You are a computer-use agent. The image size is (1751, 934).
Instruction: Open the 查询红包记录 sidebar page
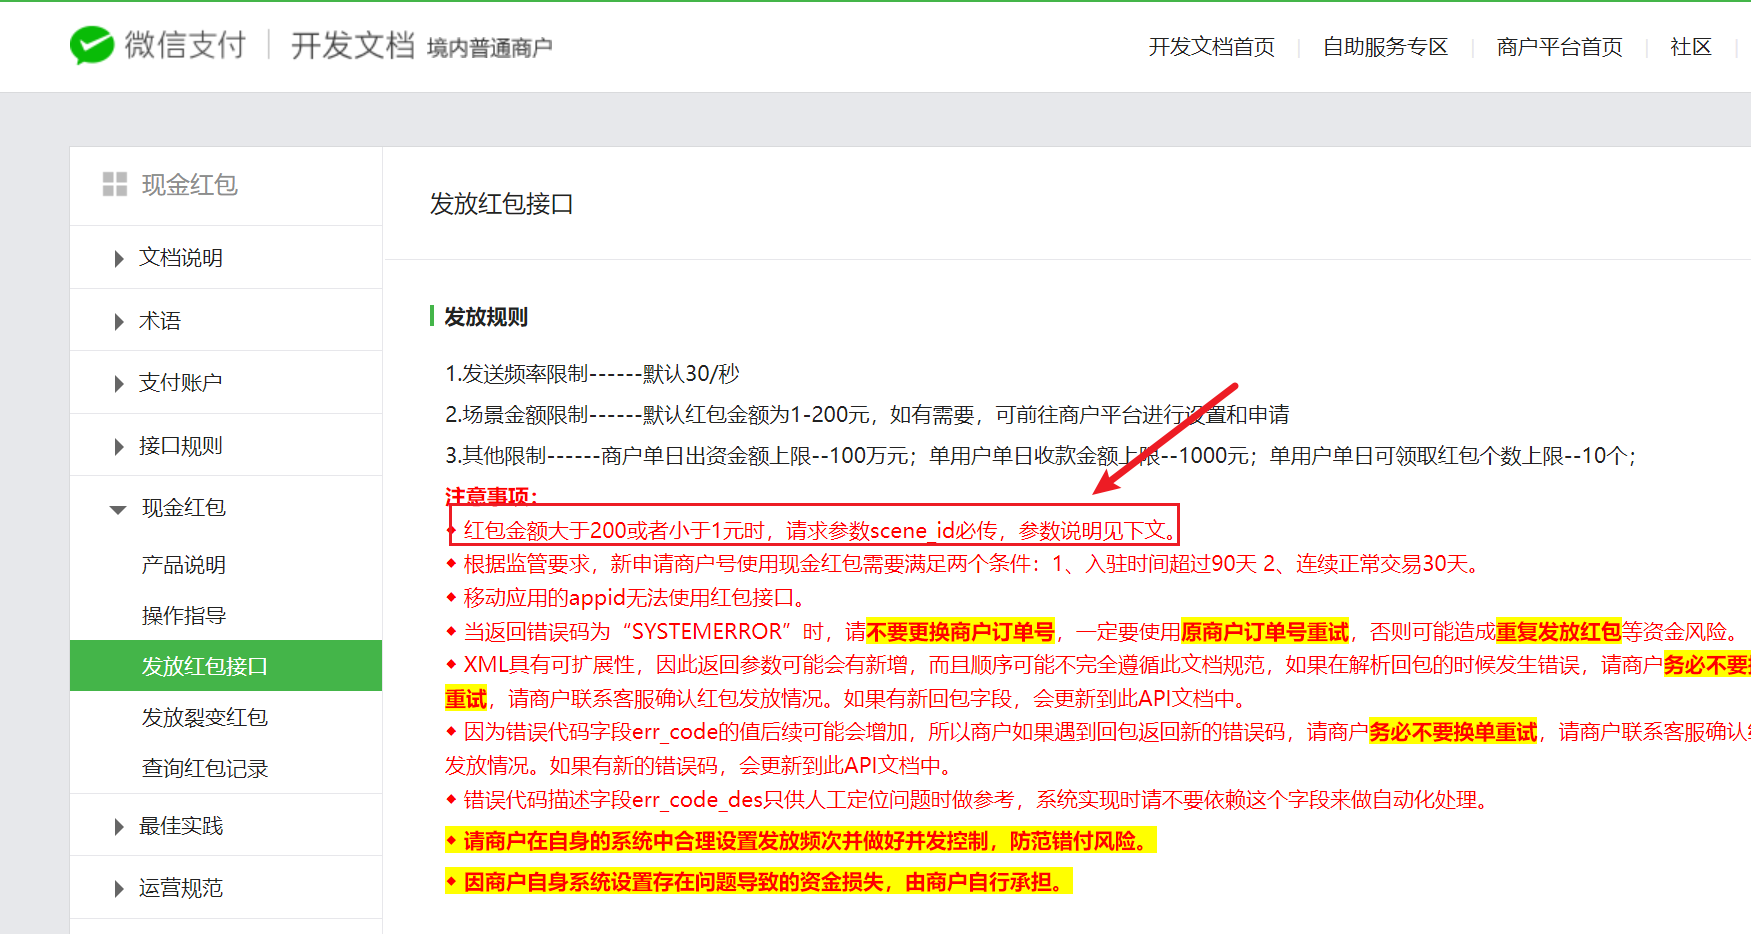pos(205,768)
